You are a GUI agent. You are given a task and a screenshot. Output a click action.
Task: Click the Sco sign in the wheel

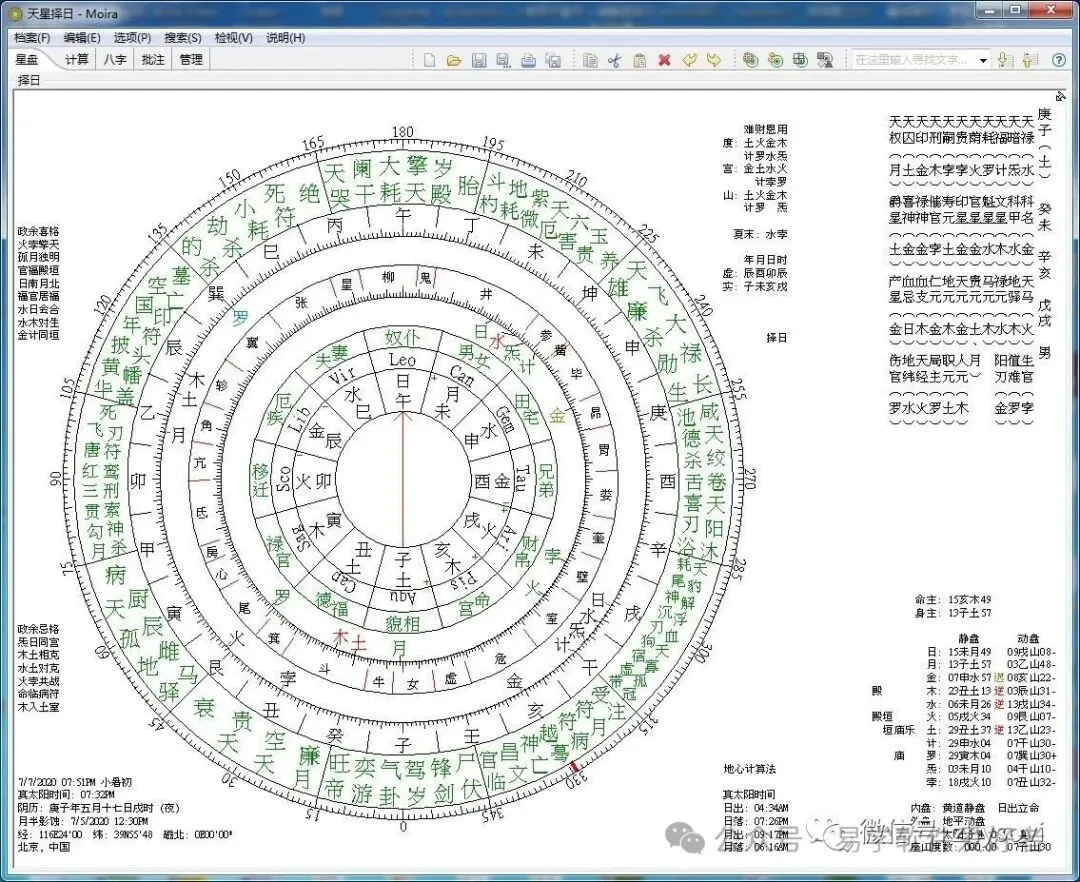(x=283, y=479)
